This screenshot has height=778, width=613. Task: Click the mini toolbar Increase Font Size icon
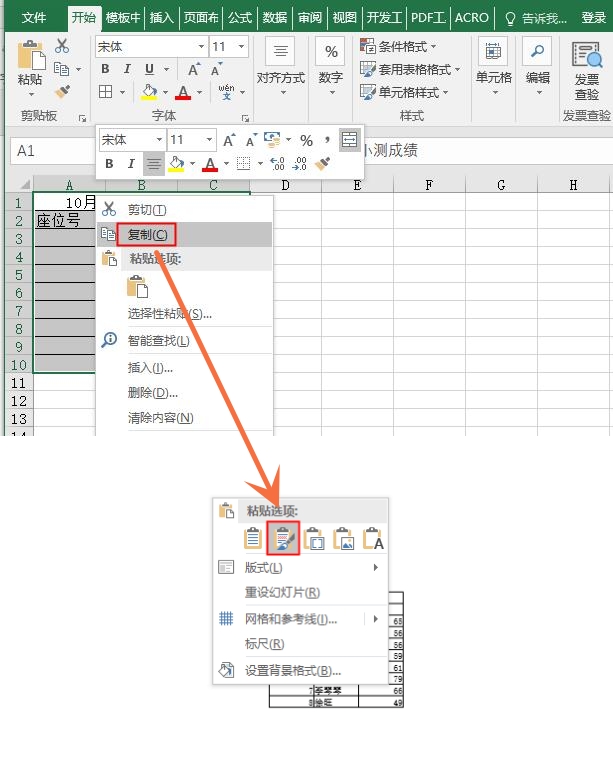[x=229, y=140]
